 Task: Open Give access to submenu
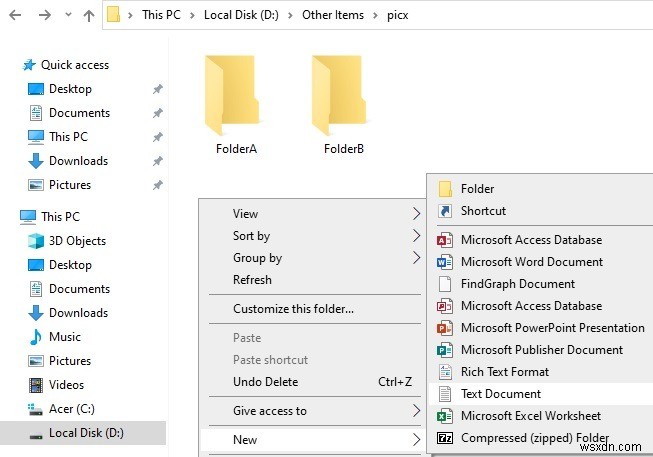click(315, 411)
